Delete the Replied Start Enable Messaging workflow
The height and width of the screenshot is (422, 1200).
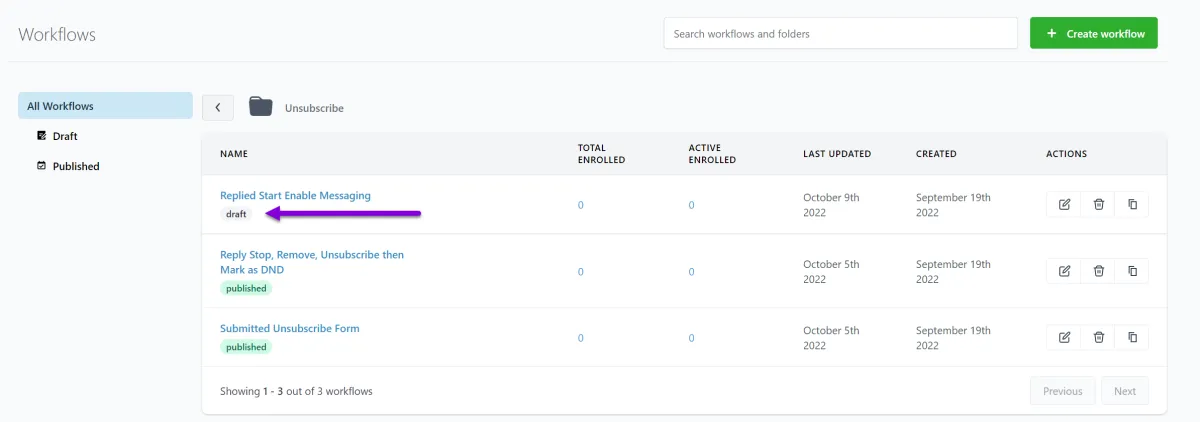[1098, 204]
